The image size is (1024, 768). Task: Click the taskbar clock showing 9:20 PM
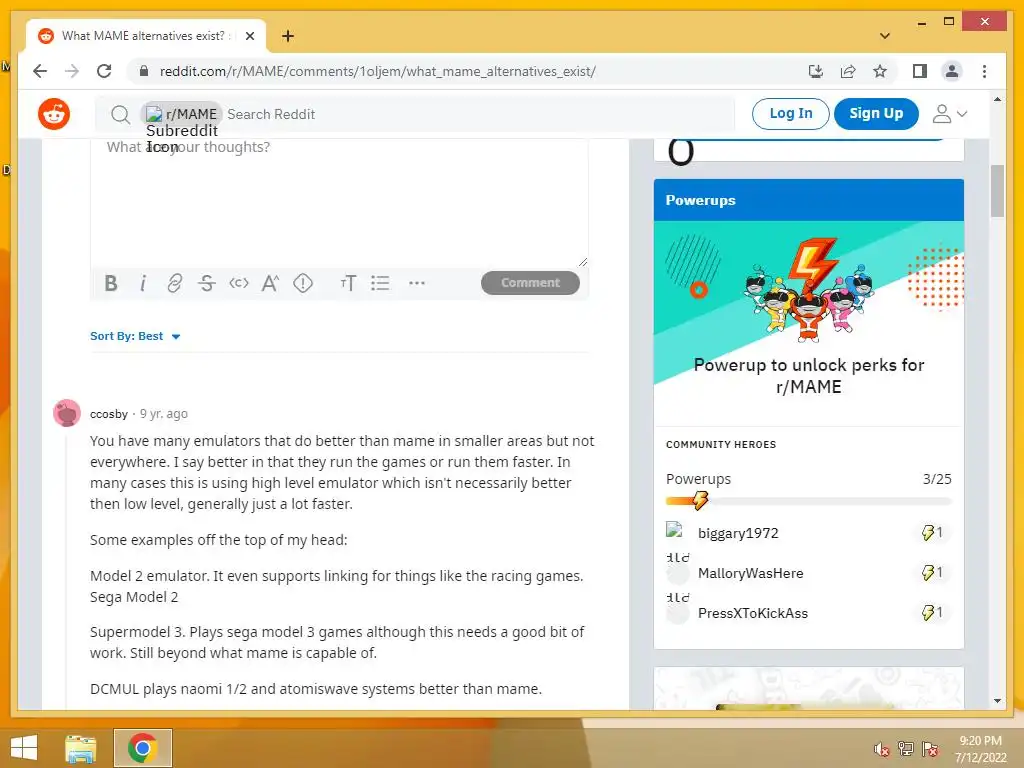pyautogui.click(x=980, y=749)
